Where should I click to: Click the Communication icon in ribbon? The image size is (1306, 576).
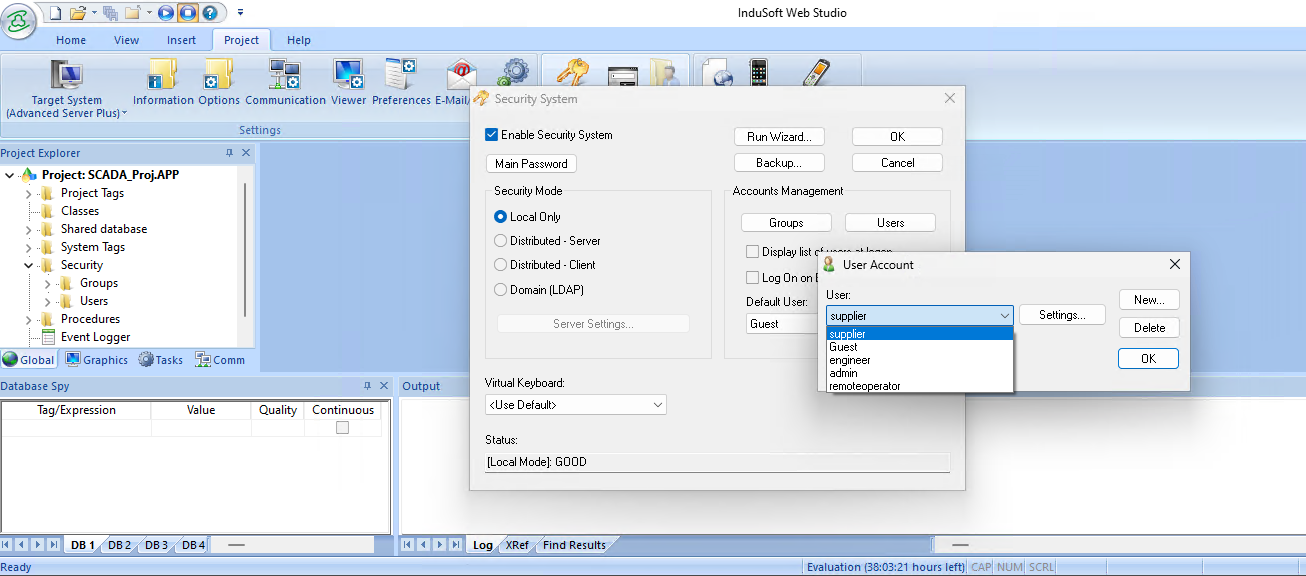tap(285, 76)
